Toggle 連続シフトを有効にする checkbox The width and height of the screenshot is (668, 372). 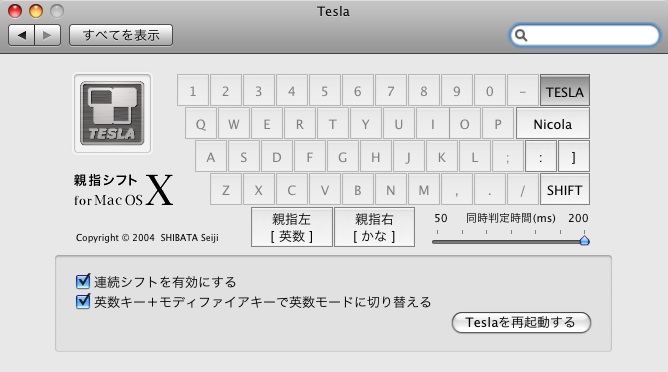(83, 281)
